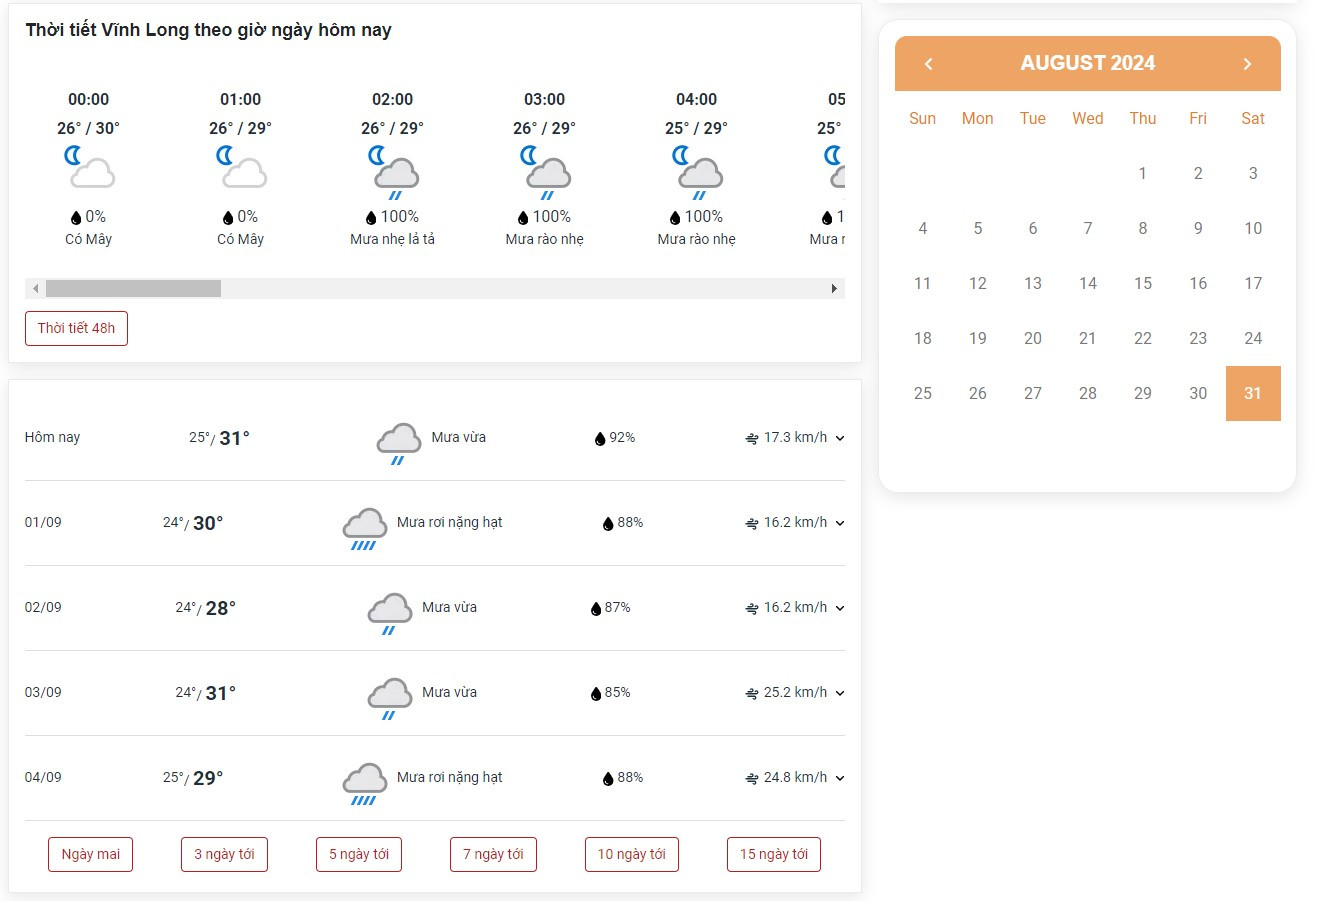
Task: Select August 15 in the calendar
Action: pos(1143,283)
